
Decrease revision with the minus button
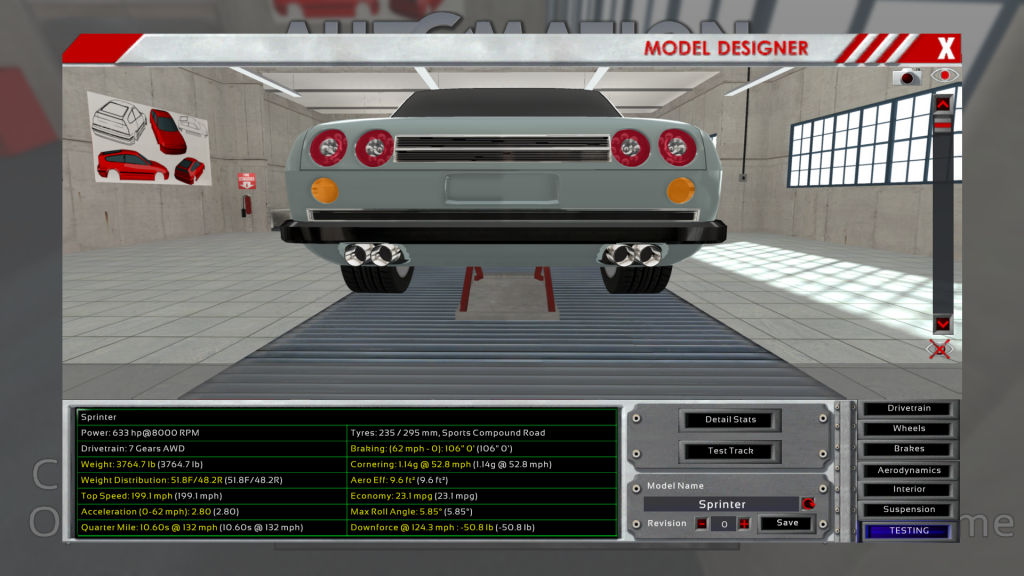[x=702, y=523]
